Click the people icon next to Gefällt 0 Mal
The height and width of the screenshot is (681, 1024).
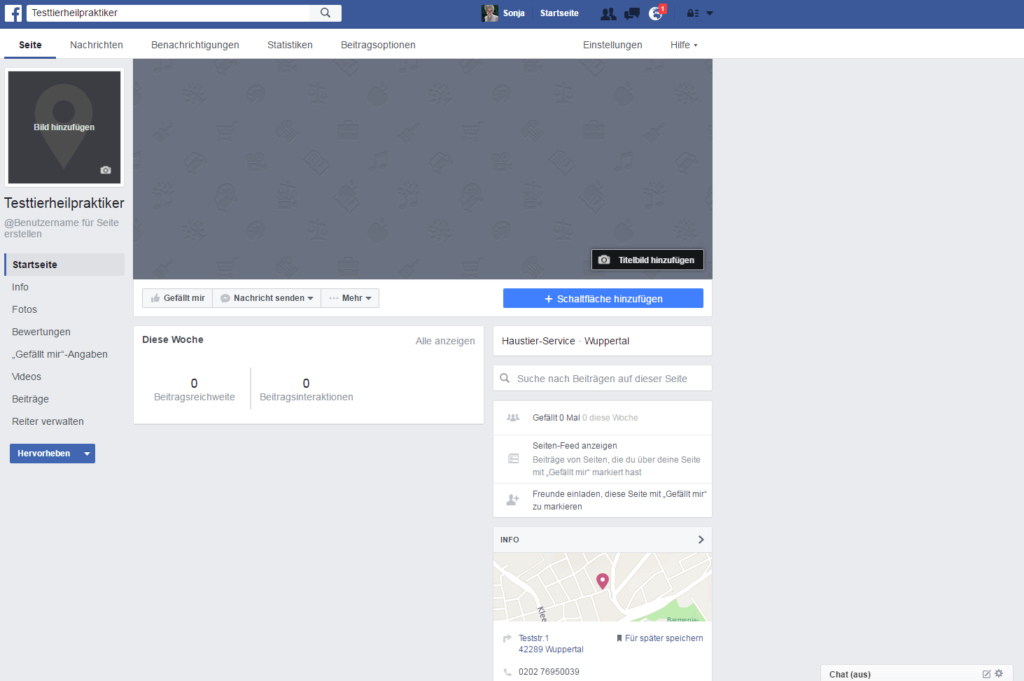513,417
